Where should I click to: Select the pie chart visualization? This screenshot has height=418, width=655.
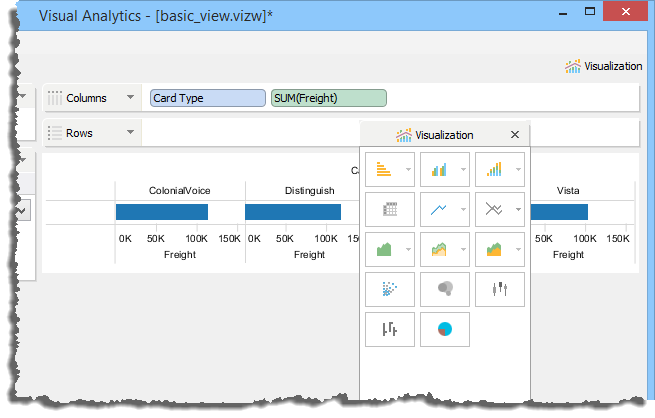pos(445,329)
